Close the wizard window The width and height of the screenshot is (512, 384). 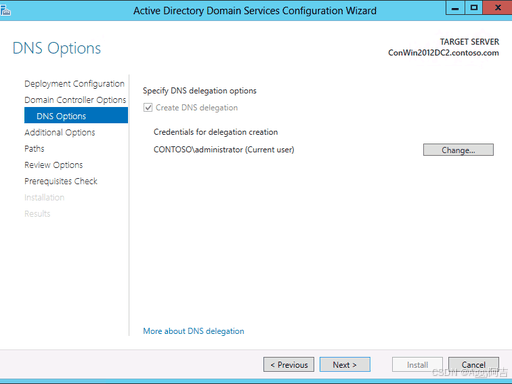[x=497, y=8]
